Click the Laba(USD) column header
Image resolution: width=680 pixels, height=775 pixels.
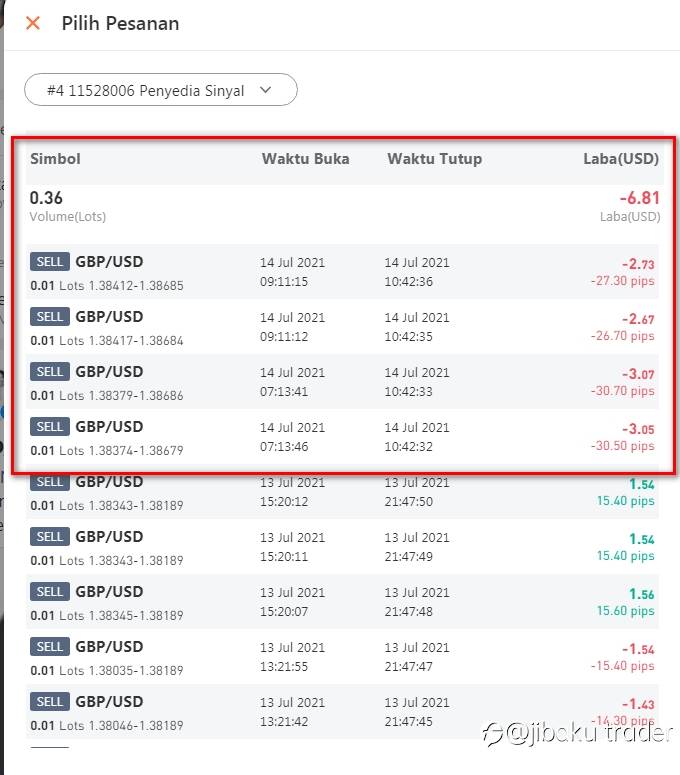point(621,159)
